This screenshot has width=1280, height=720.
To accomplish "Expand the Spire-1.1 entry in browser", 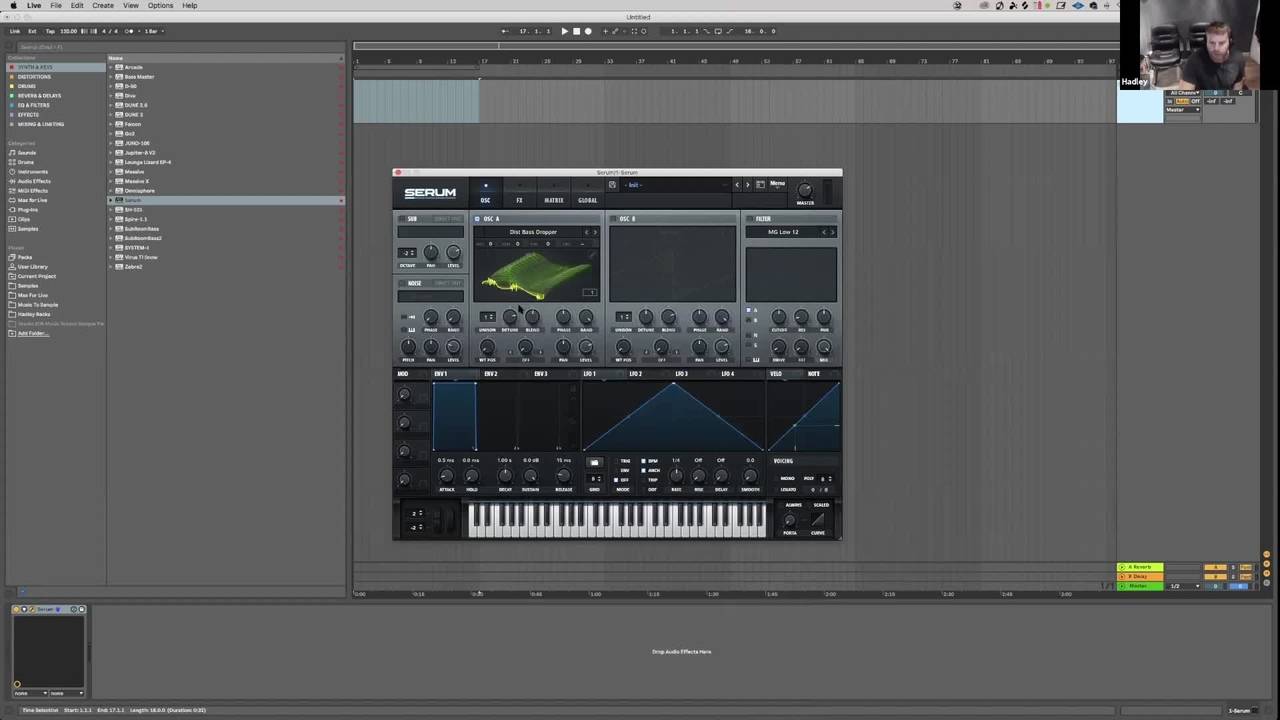I will tap(111, 219).
